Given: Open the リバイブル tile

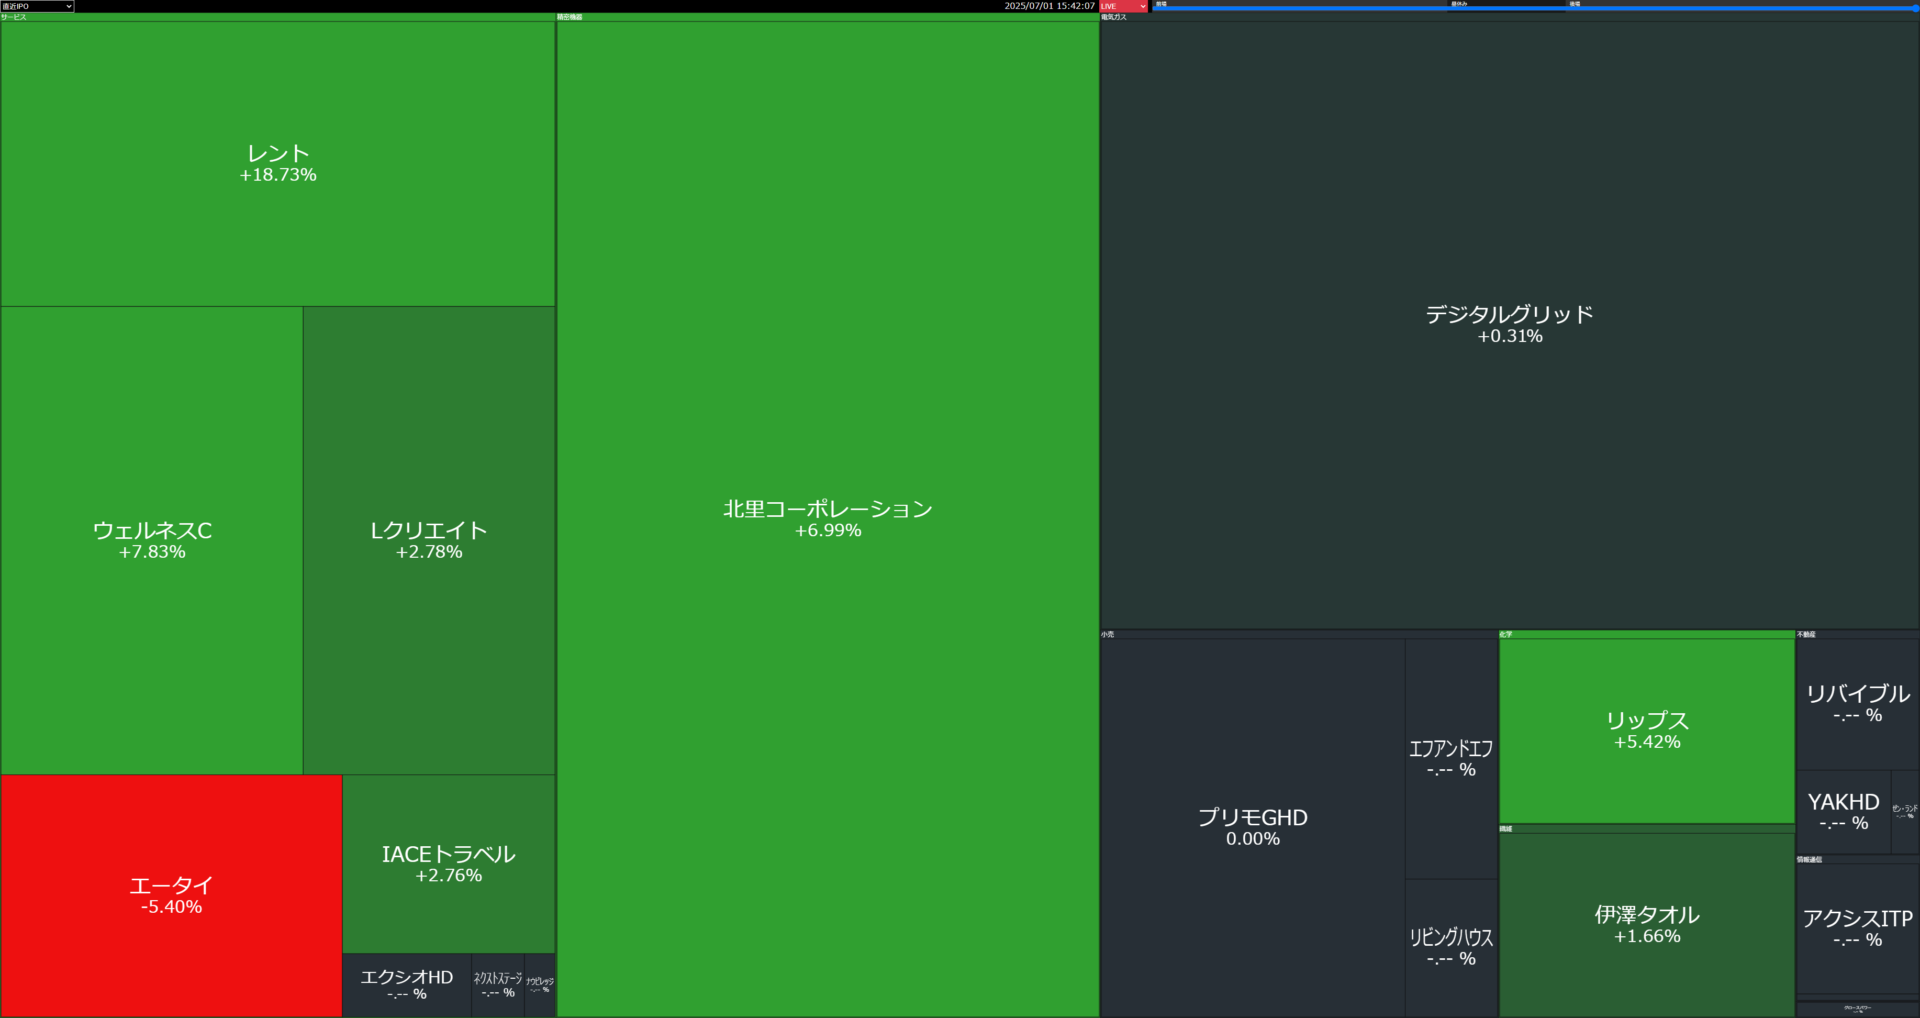Looking at the screenshot, I should click(x=1858, y=704).
